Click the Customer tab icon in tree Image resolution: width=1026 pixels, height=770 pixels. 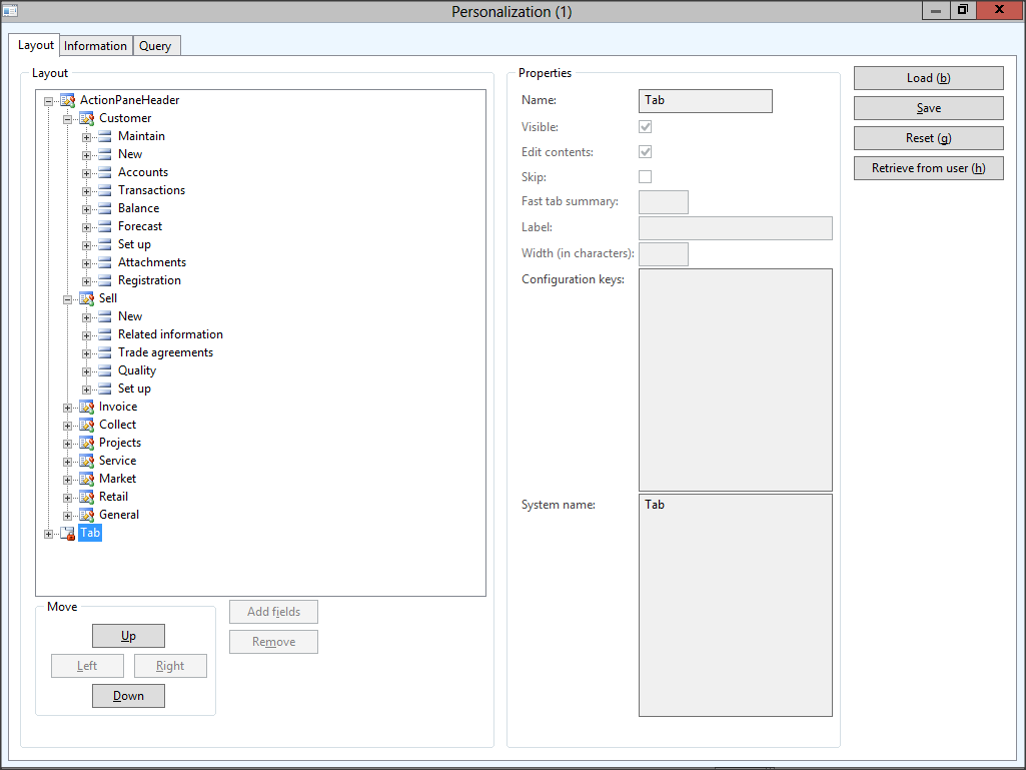[x=86, y=118]
